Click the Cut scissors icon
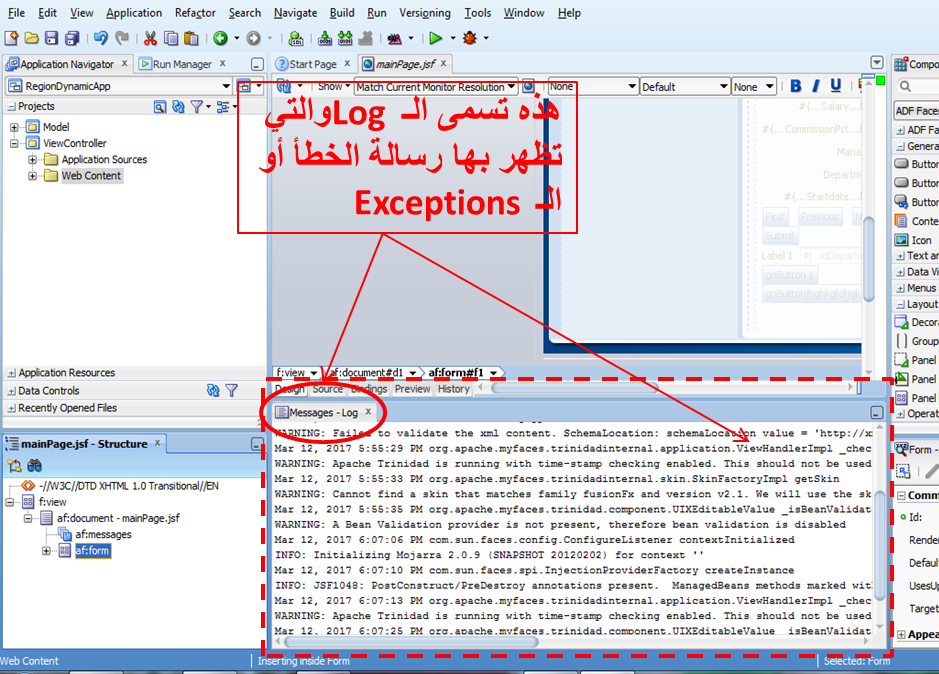Image resolution: width=939 pixels, height=674 pixels. pyautogui.click(x=150, y=38)
